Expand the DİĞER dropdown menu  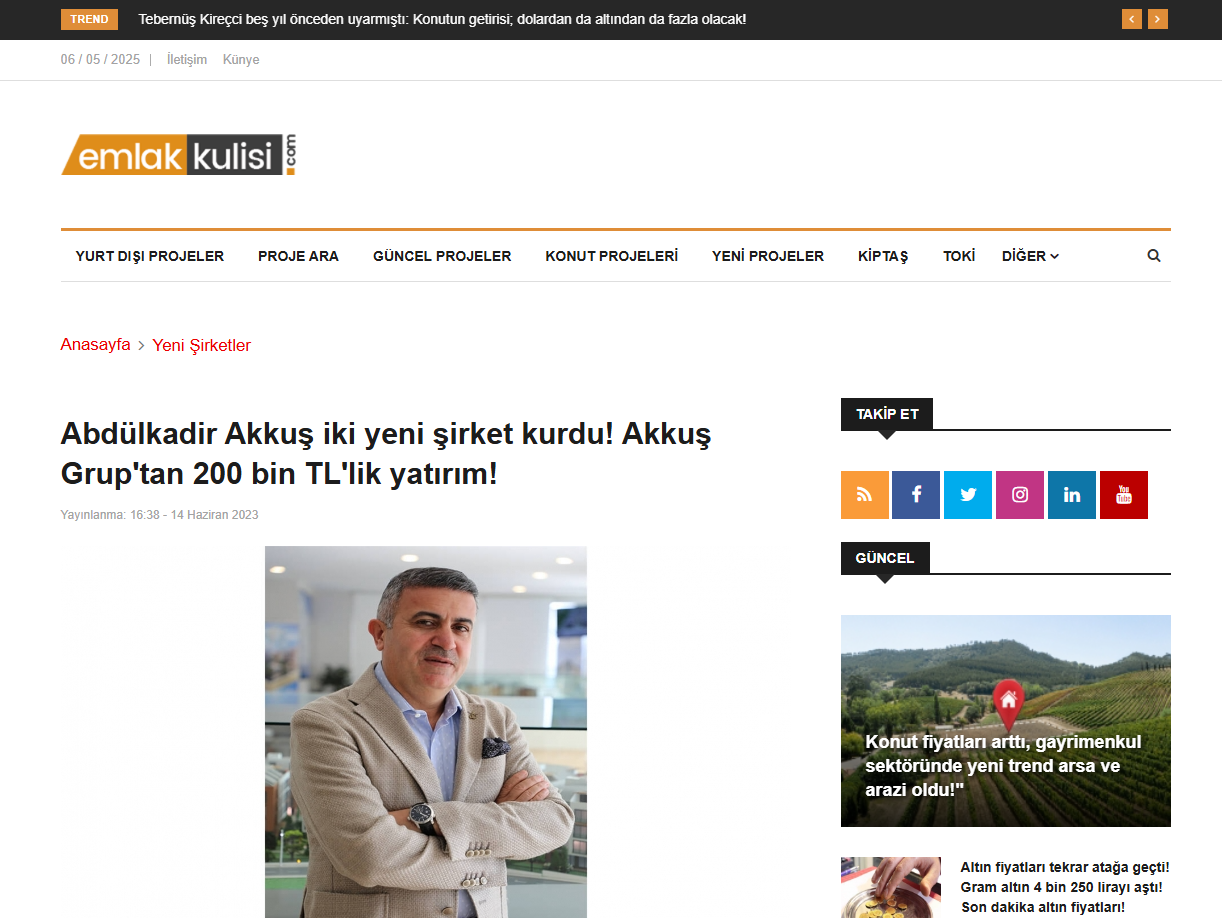click(x=1030, y=256)
